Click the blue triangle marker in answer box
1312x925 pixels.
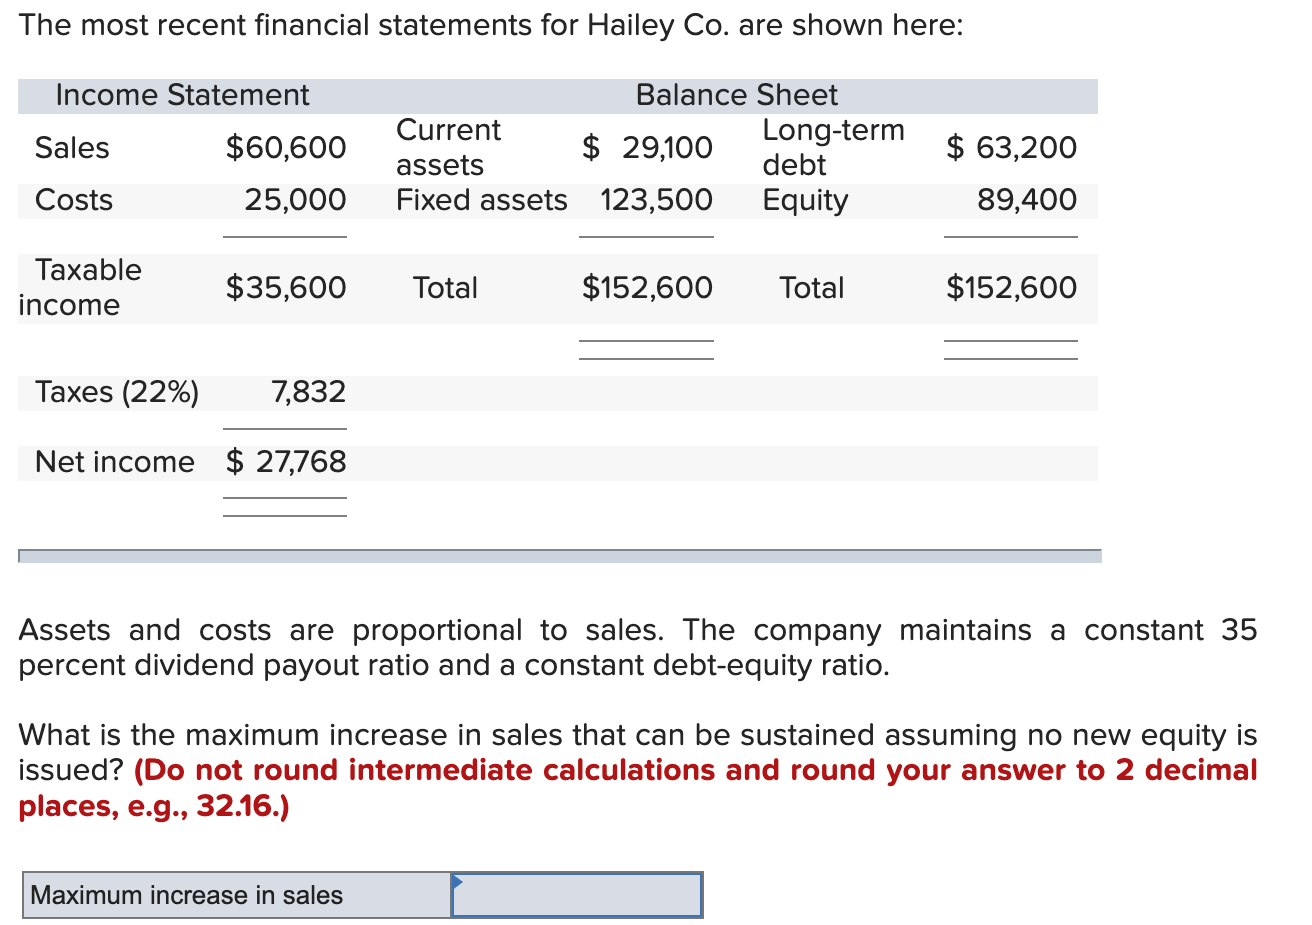(458, 882)
